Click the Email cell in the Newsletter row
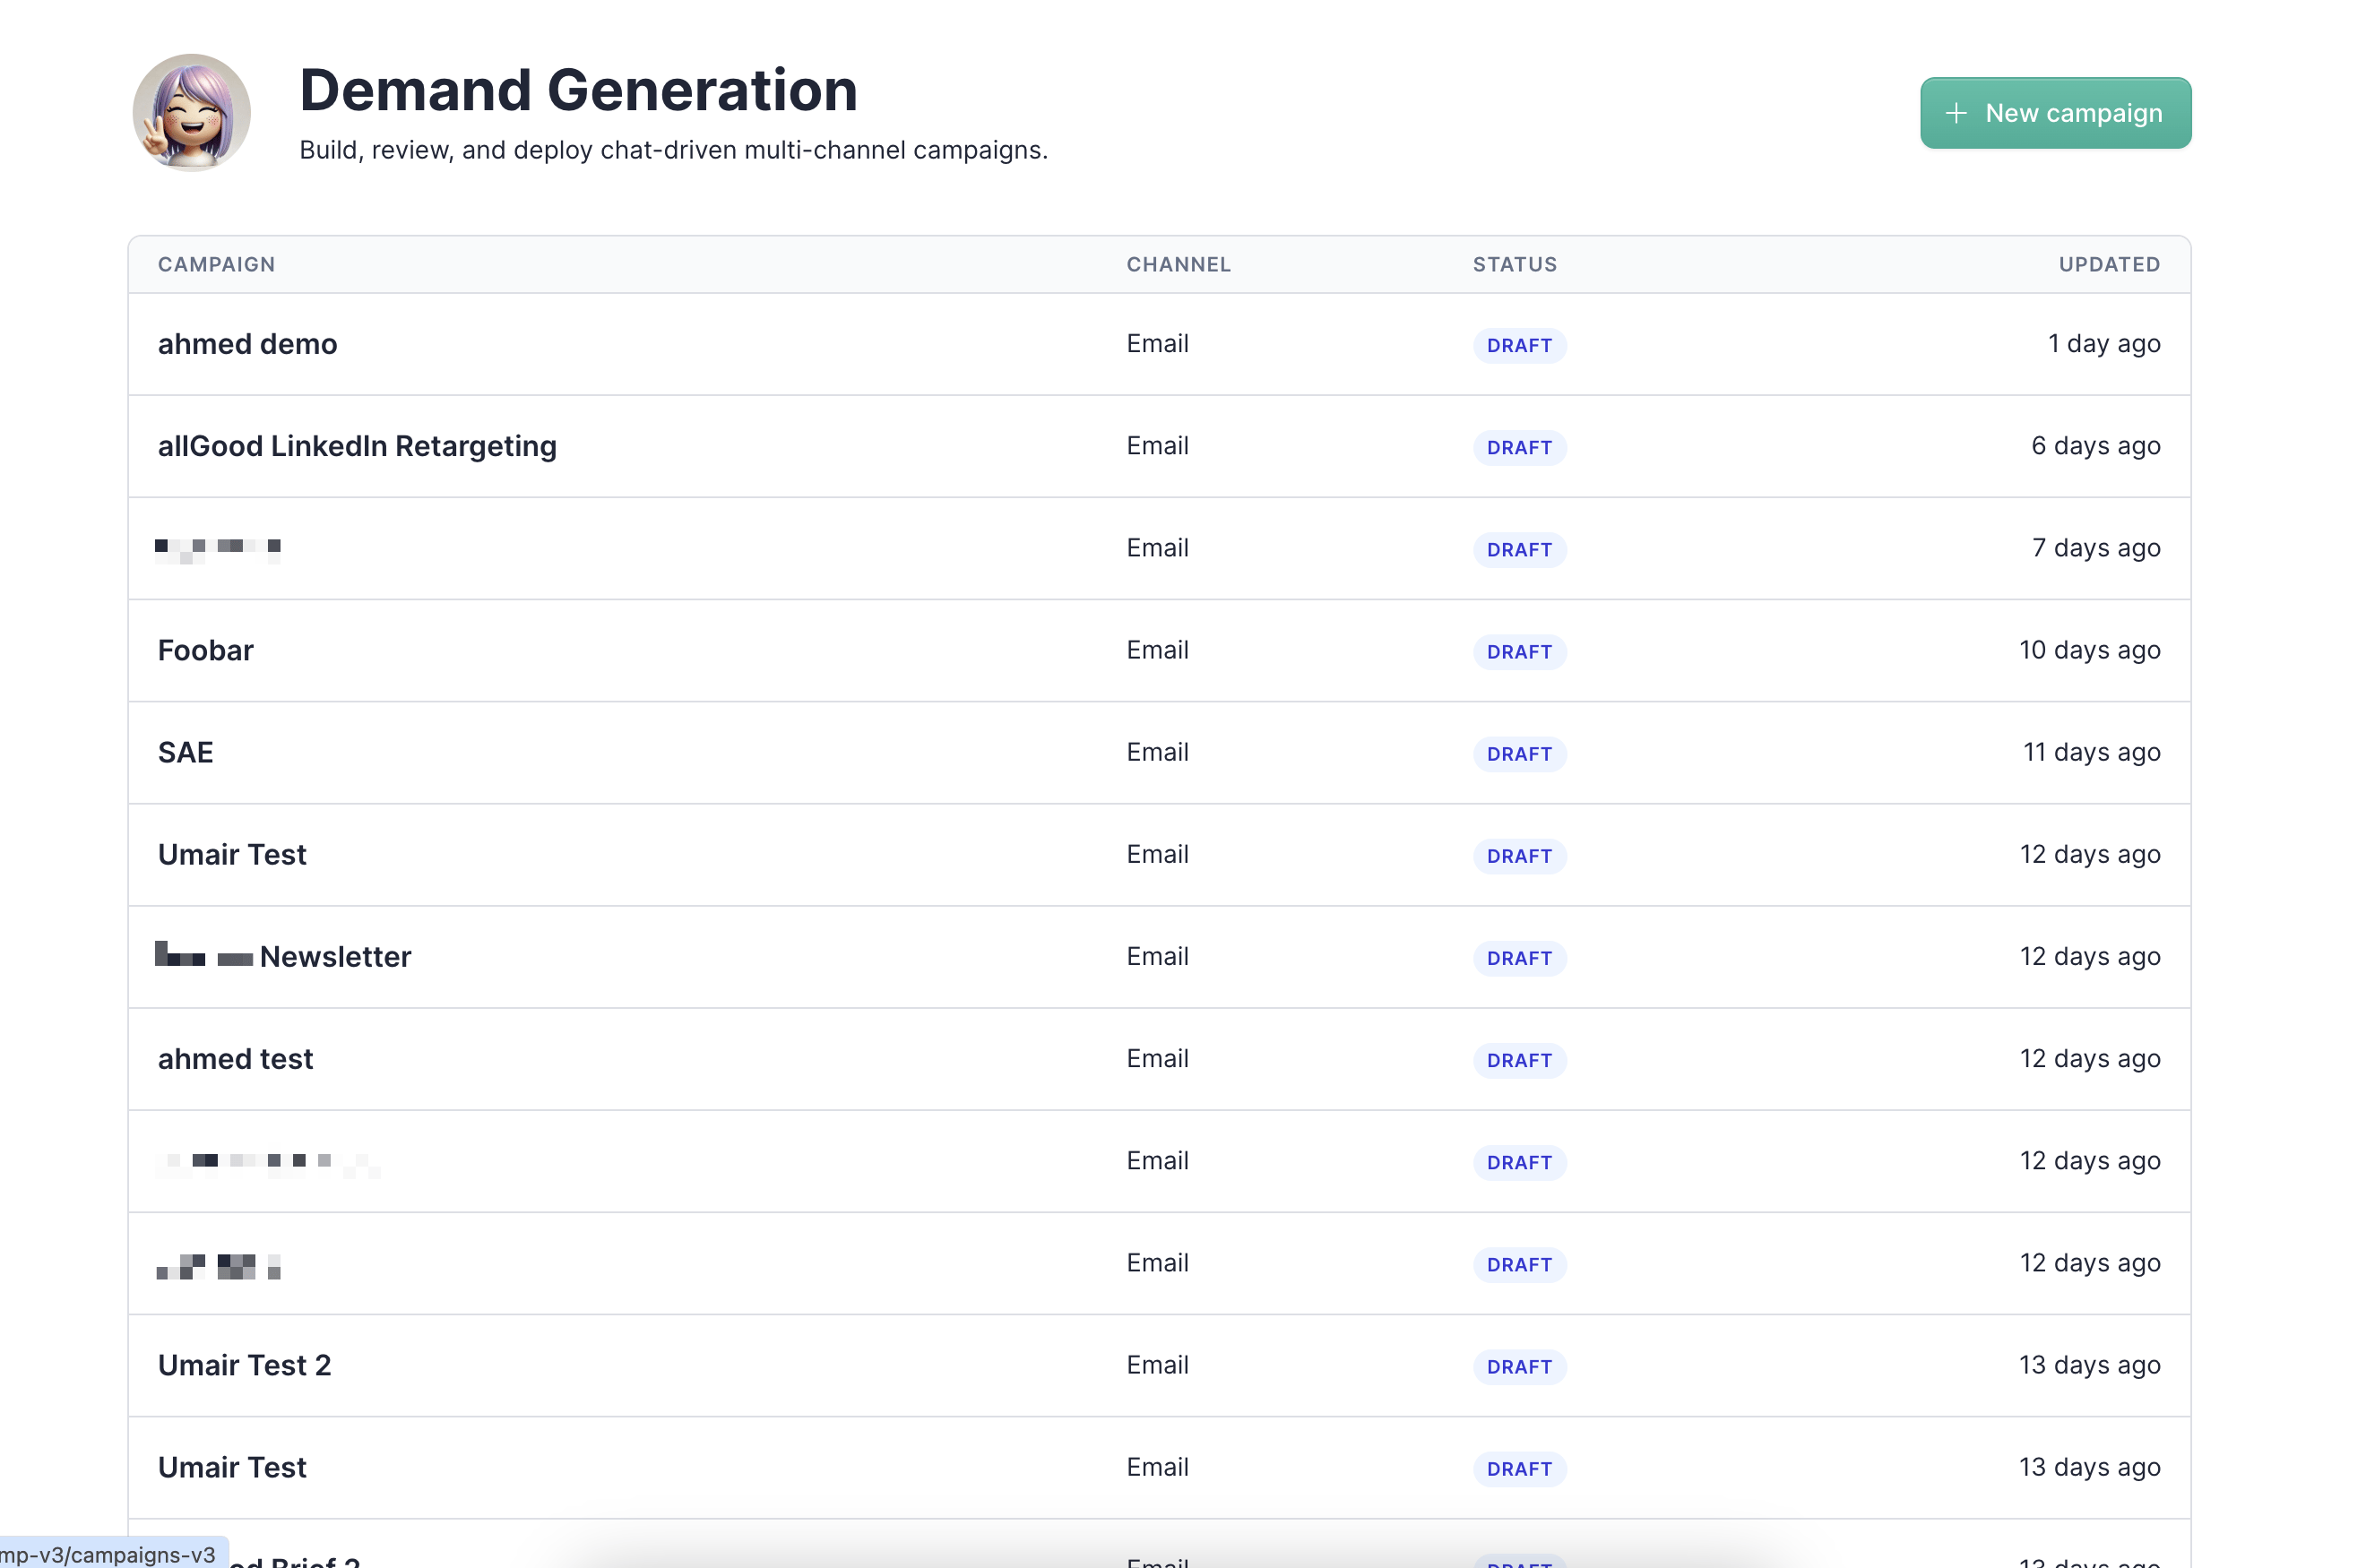2366x1568 pixels. [x=1157, y=957]
